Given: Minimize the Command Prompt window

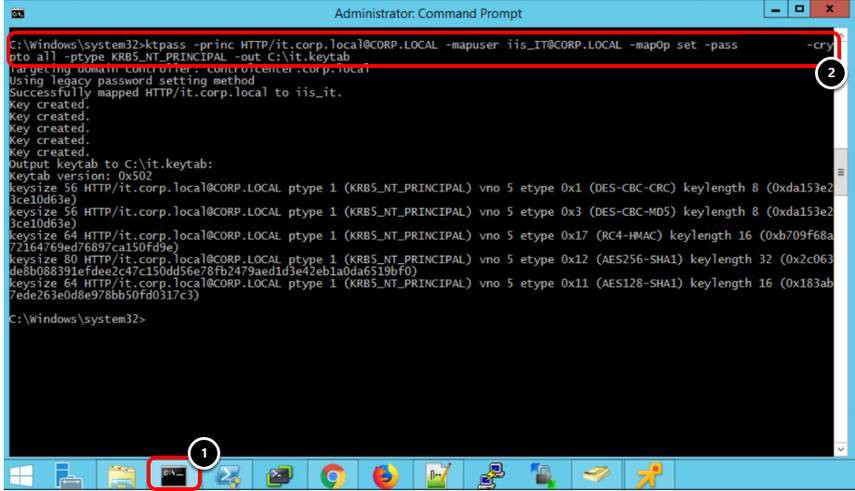Looking at the screenshot, I should pyautogui.click(x=776, y=9).
